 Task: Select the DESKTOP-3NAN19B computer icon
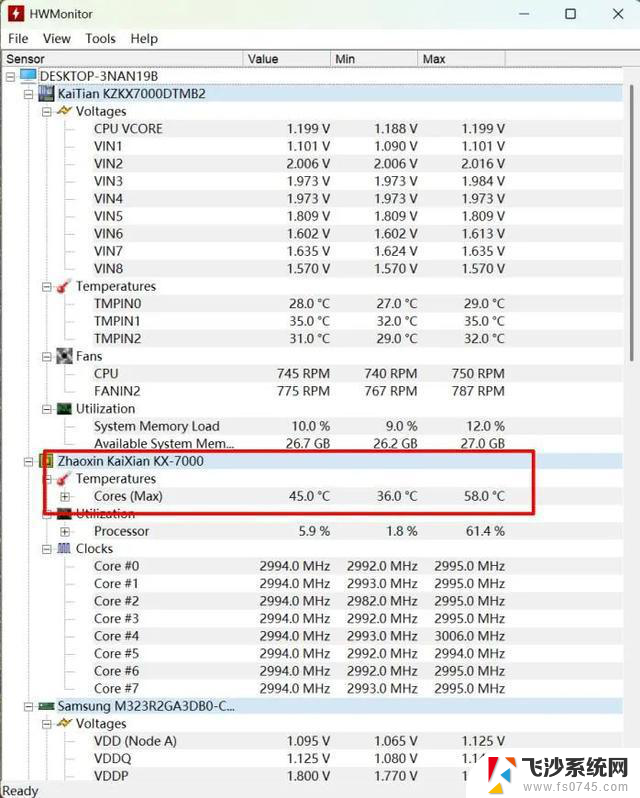click(x=28, y=76)
